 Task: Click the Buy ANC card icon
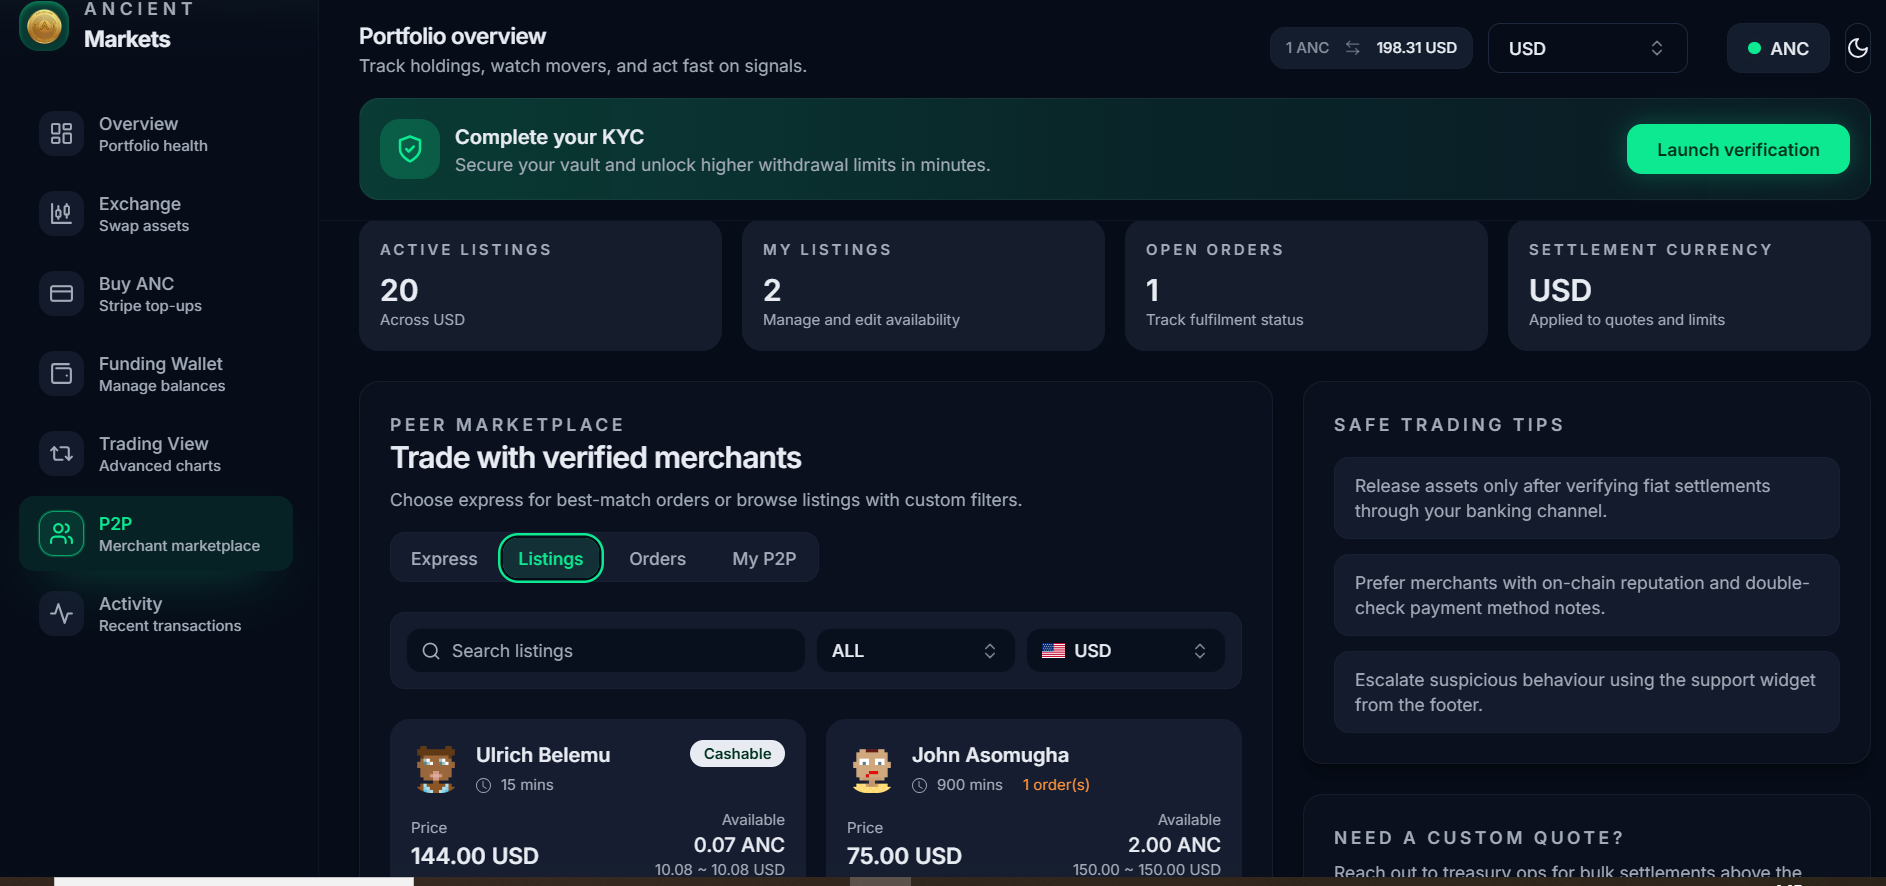pyautogui.click(x=61, y=294)
